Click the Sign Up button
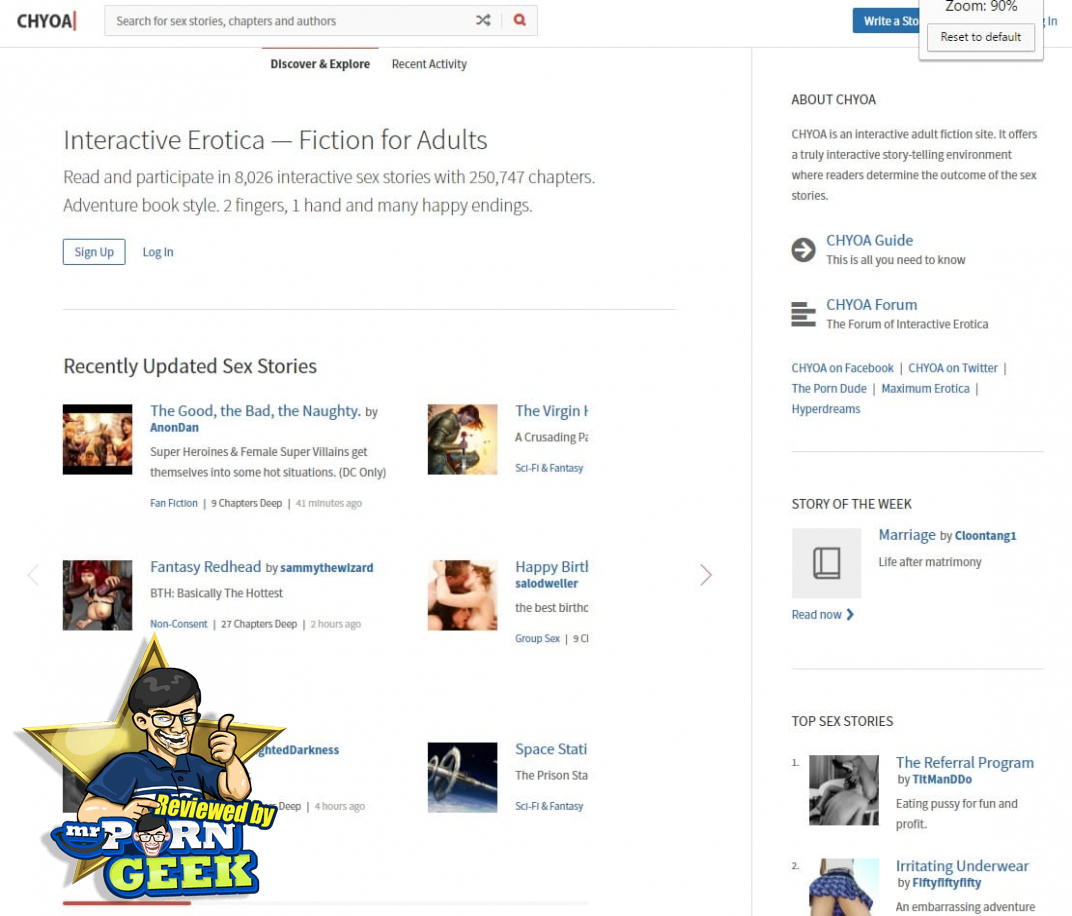1072x916 pixels. (94, 252)
